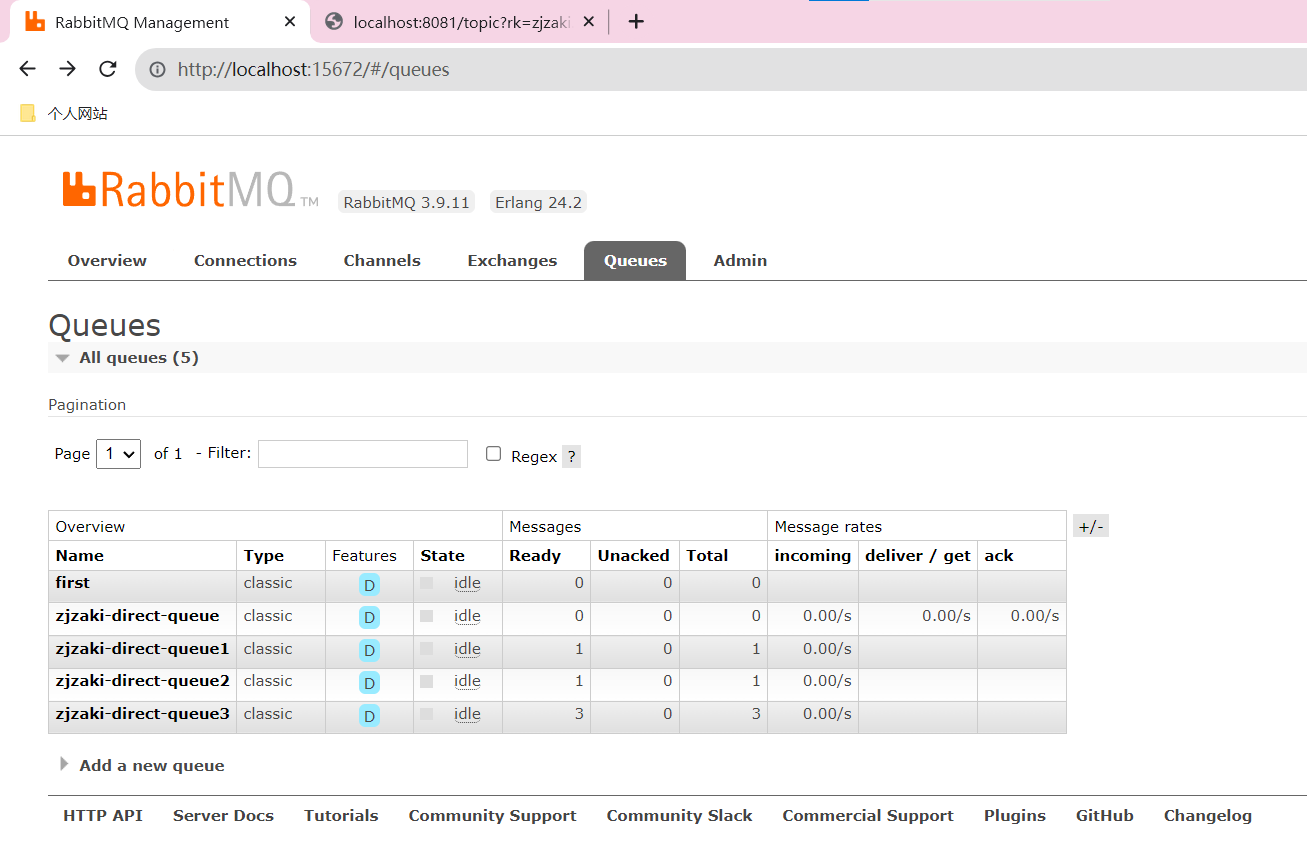Image resolution: width=1307 pixels, height=842 pixels.
Task: Open the HTTP API footer link
Action: (x=103, y=815)
